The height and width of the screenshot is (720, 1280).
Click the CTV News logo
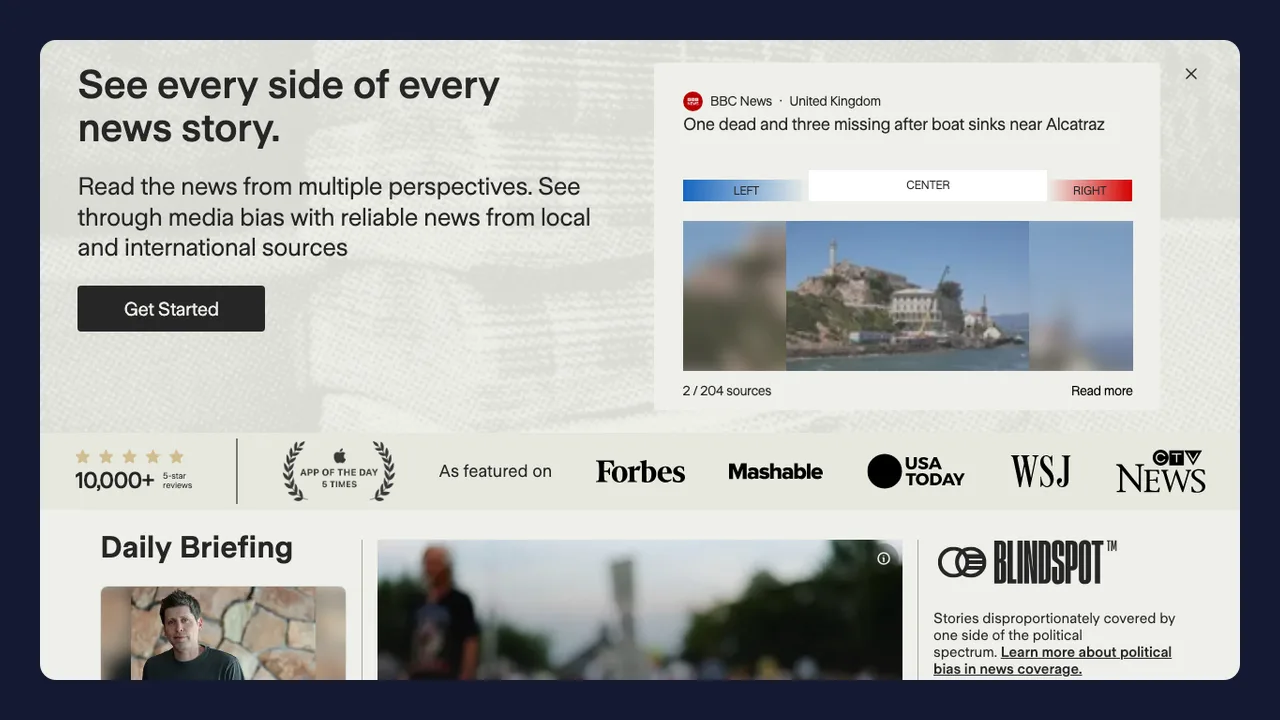[1161, 471]
